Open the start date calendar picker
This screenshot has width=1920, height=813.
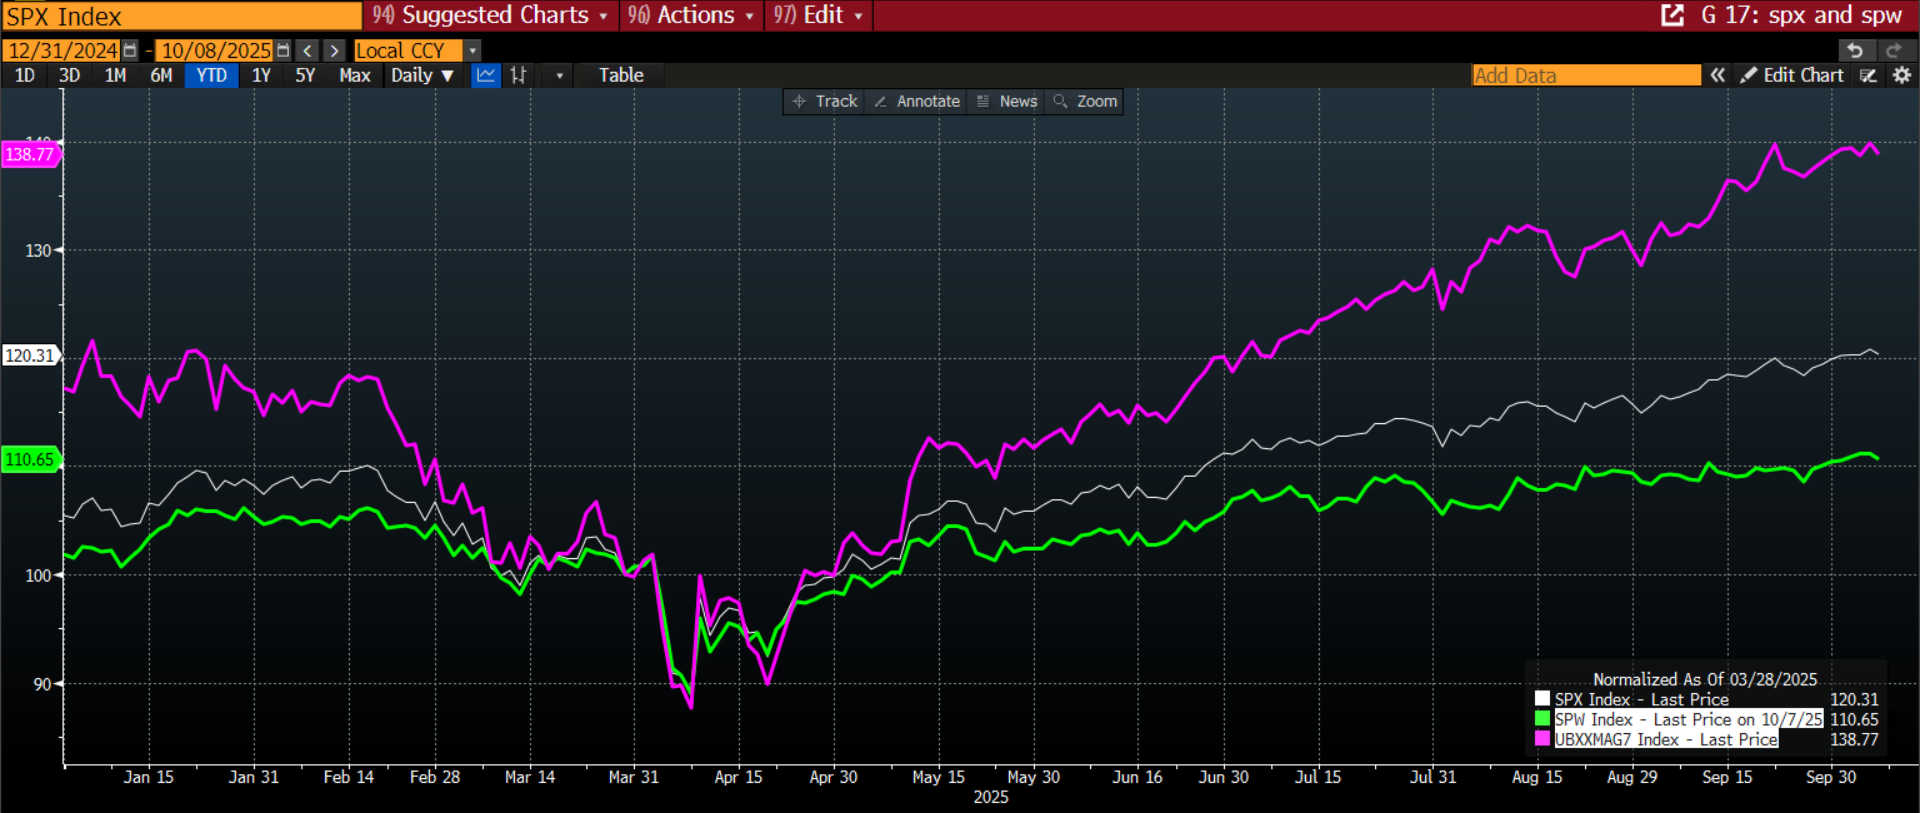pyautogui.click(x=130, y=50)
